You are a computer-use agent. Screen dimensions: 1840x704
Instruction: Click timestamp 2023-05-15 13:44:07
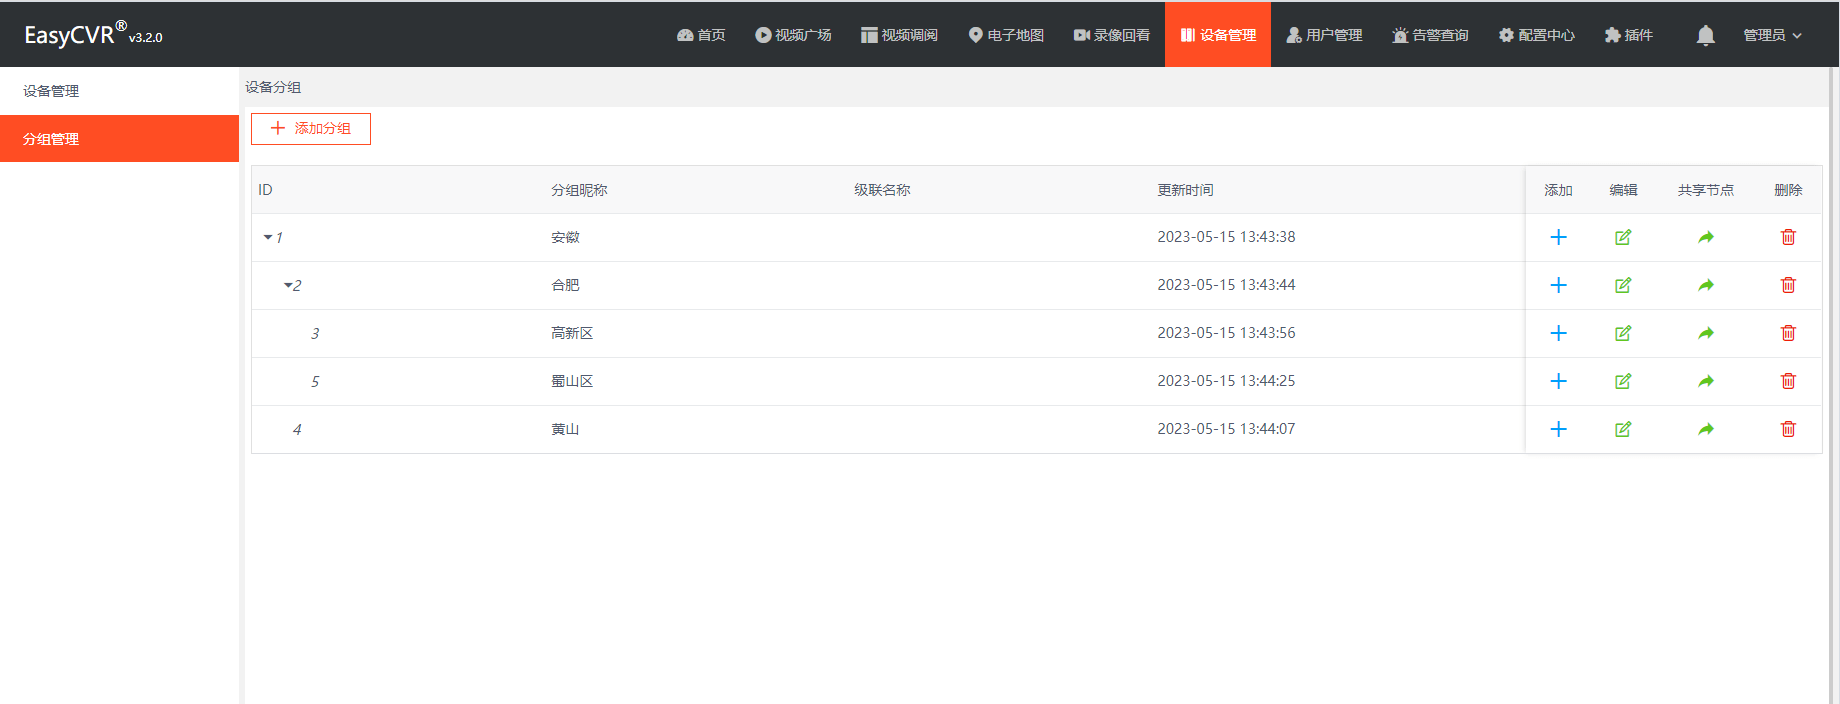1226,429
